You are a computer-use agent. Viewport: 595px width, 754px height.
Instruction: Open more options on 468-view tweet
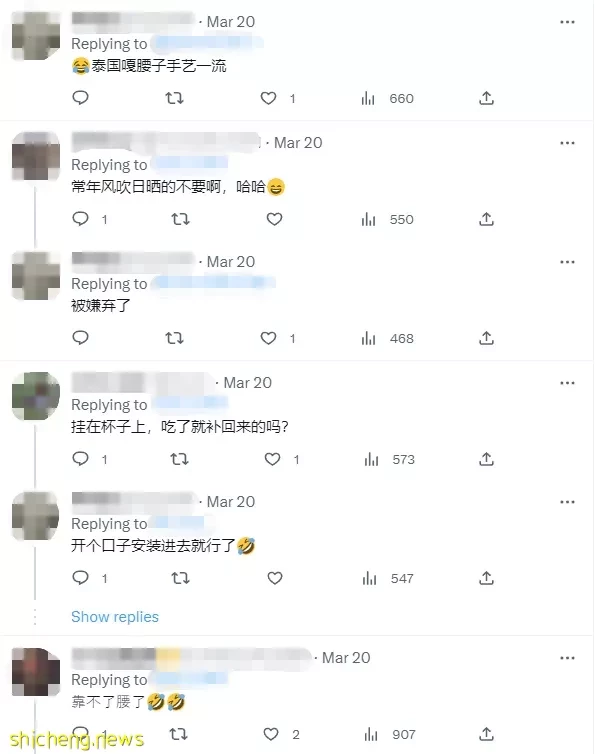coord(567,262)
